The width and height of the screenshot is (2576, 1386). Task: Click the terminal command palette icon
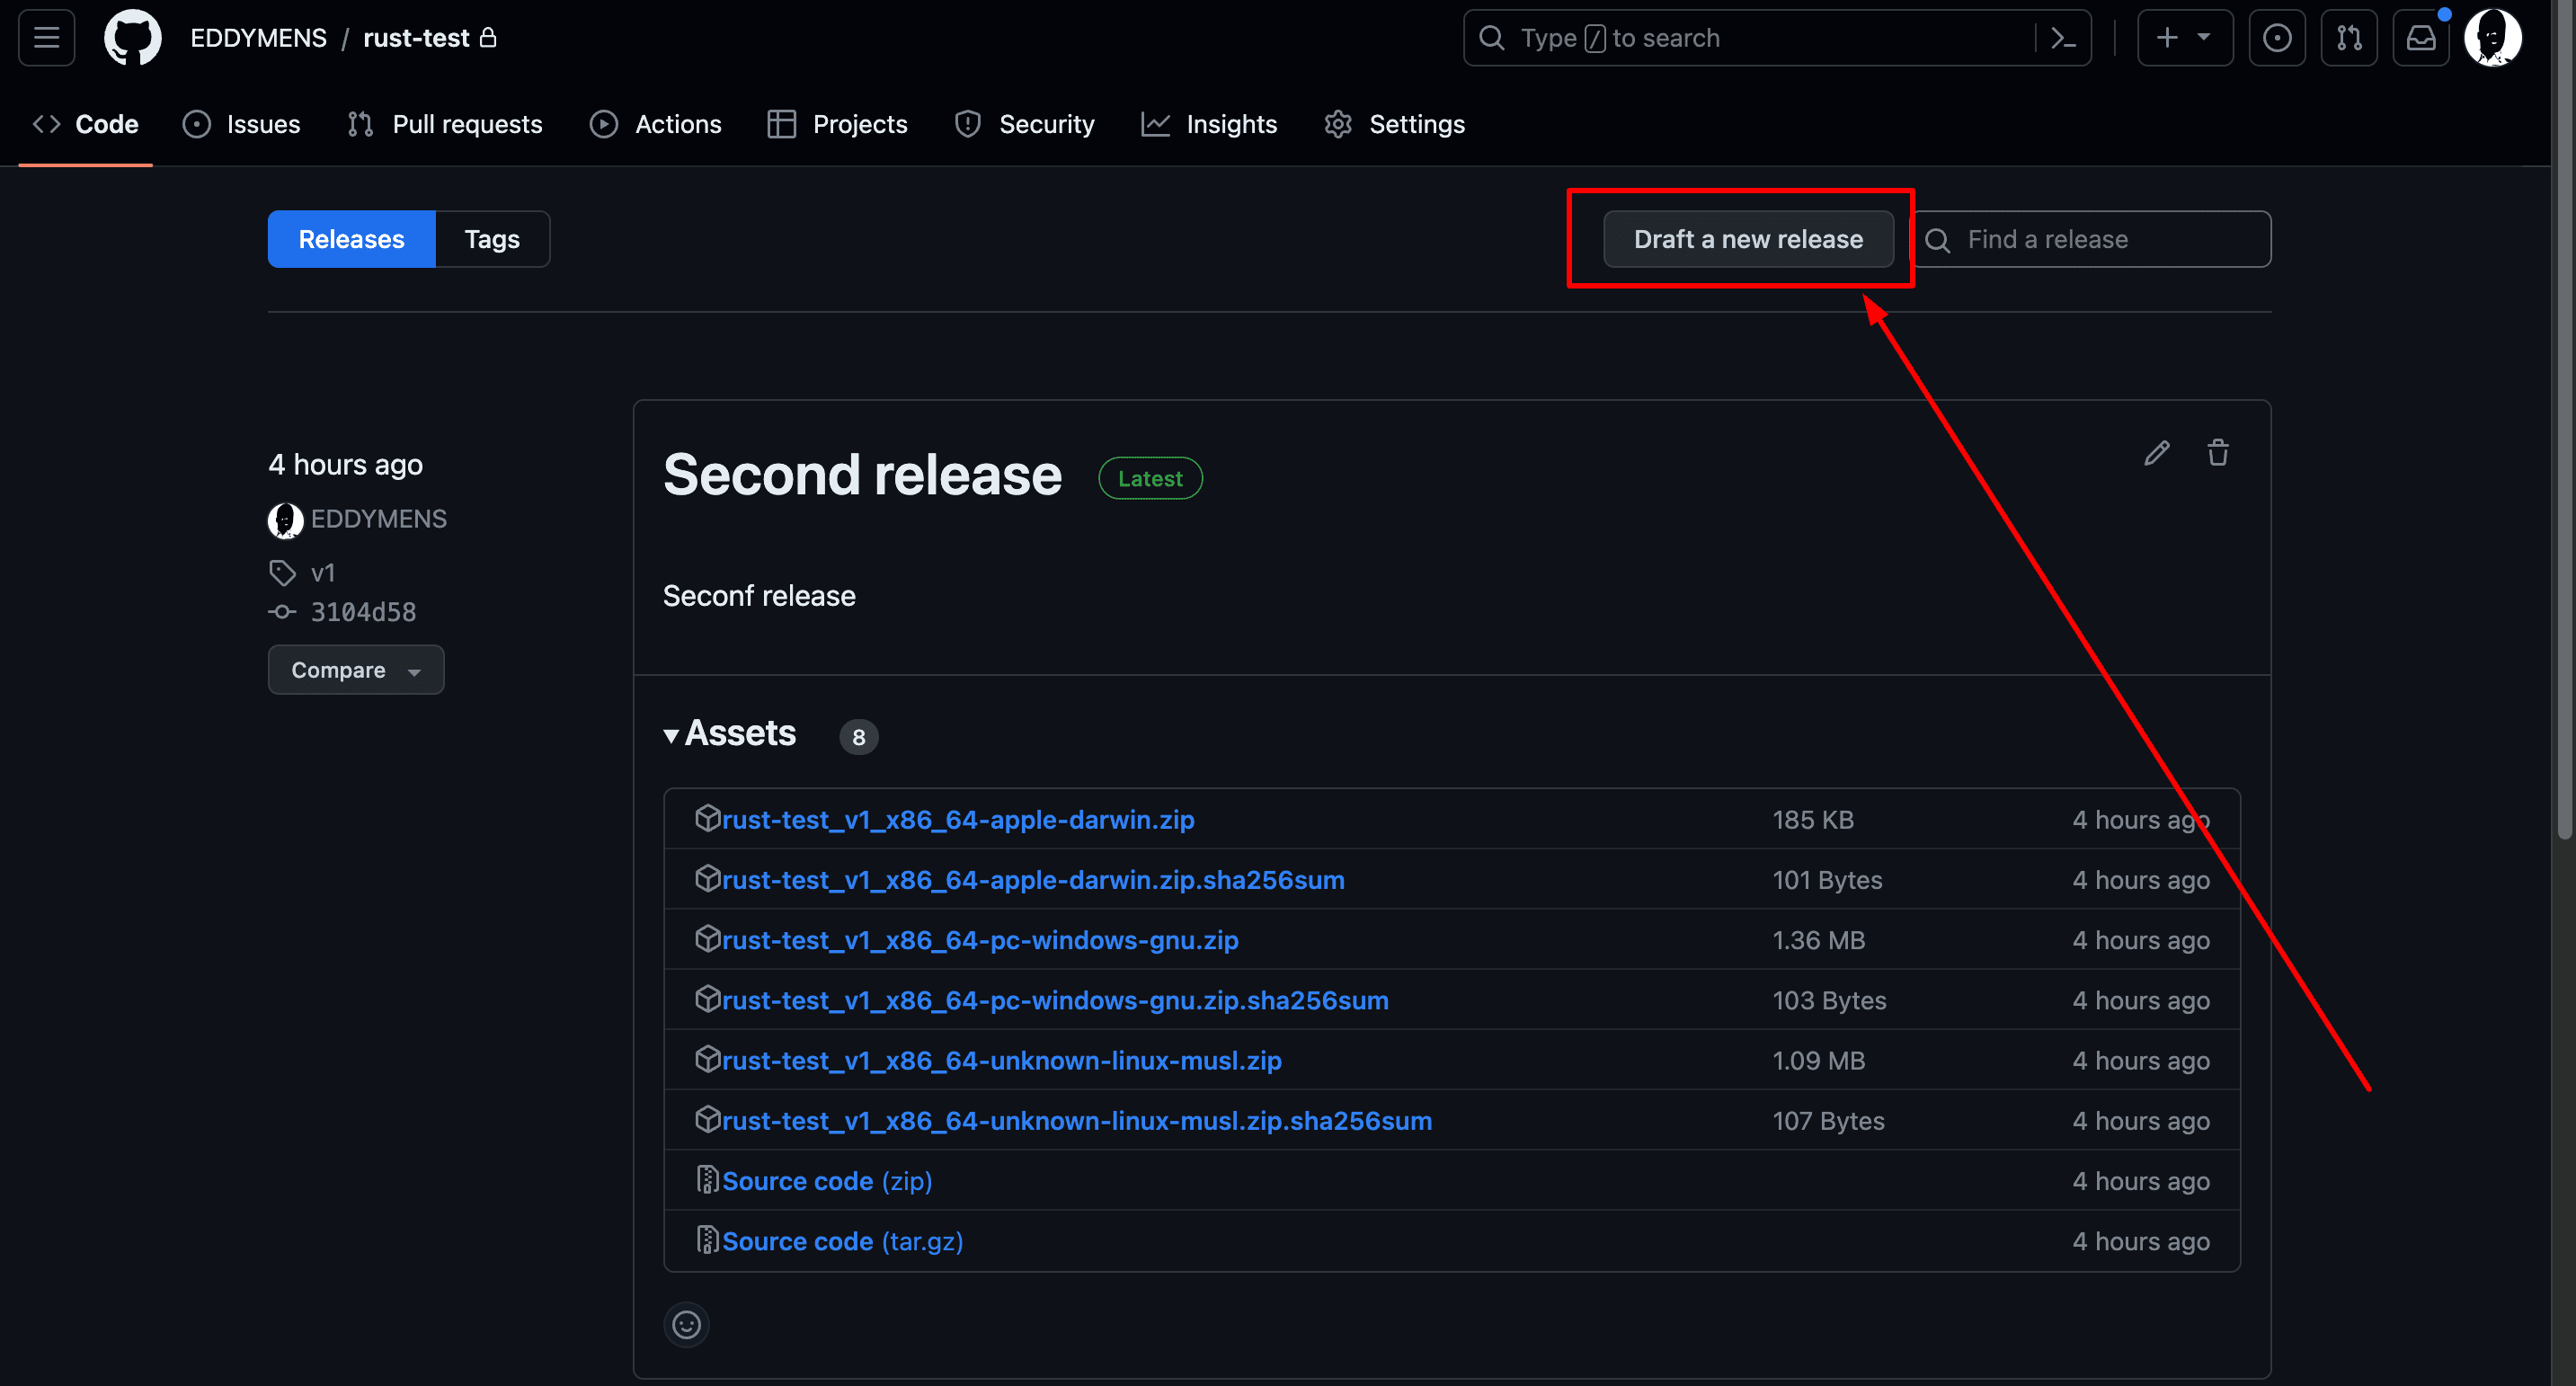tap(2063, 36)
